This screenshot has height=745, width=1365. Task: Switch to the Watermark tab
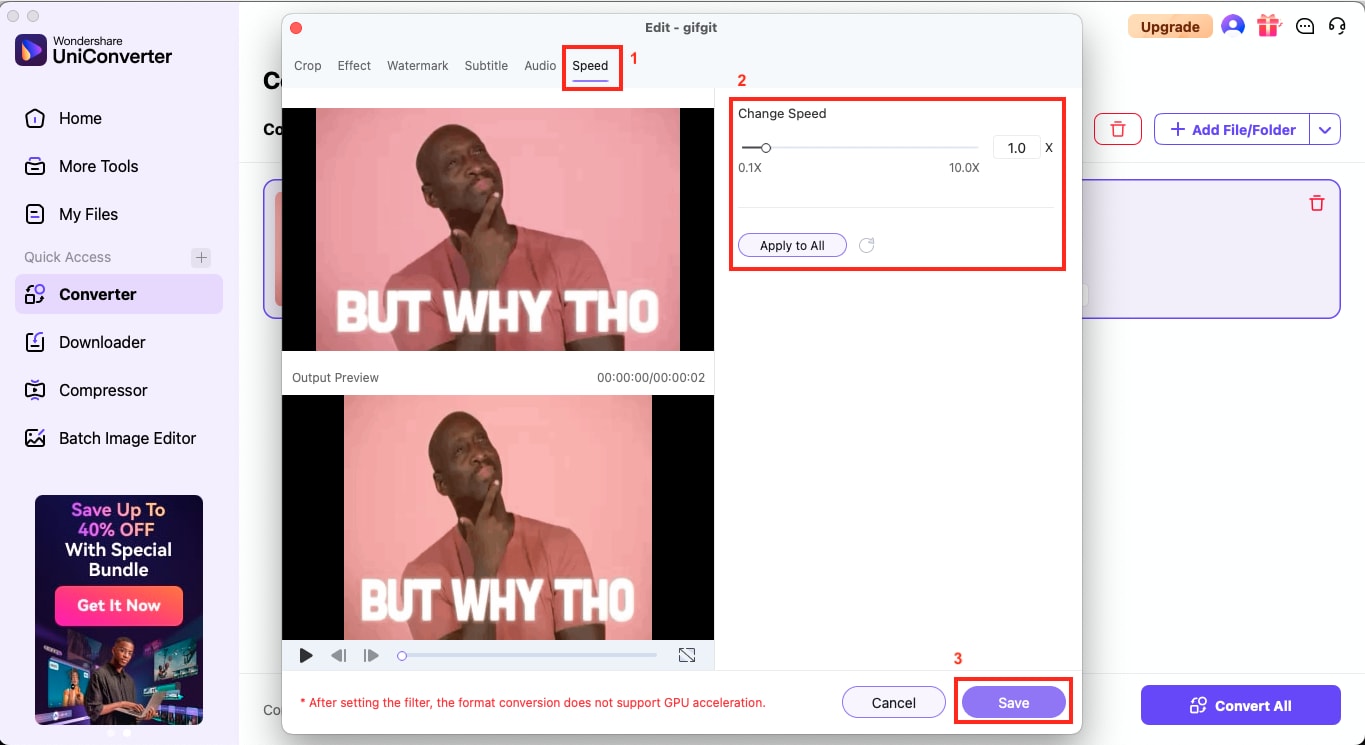[418, 65]
